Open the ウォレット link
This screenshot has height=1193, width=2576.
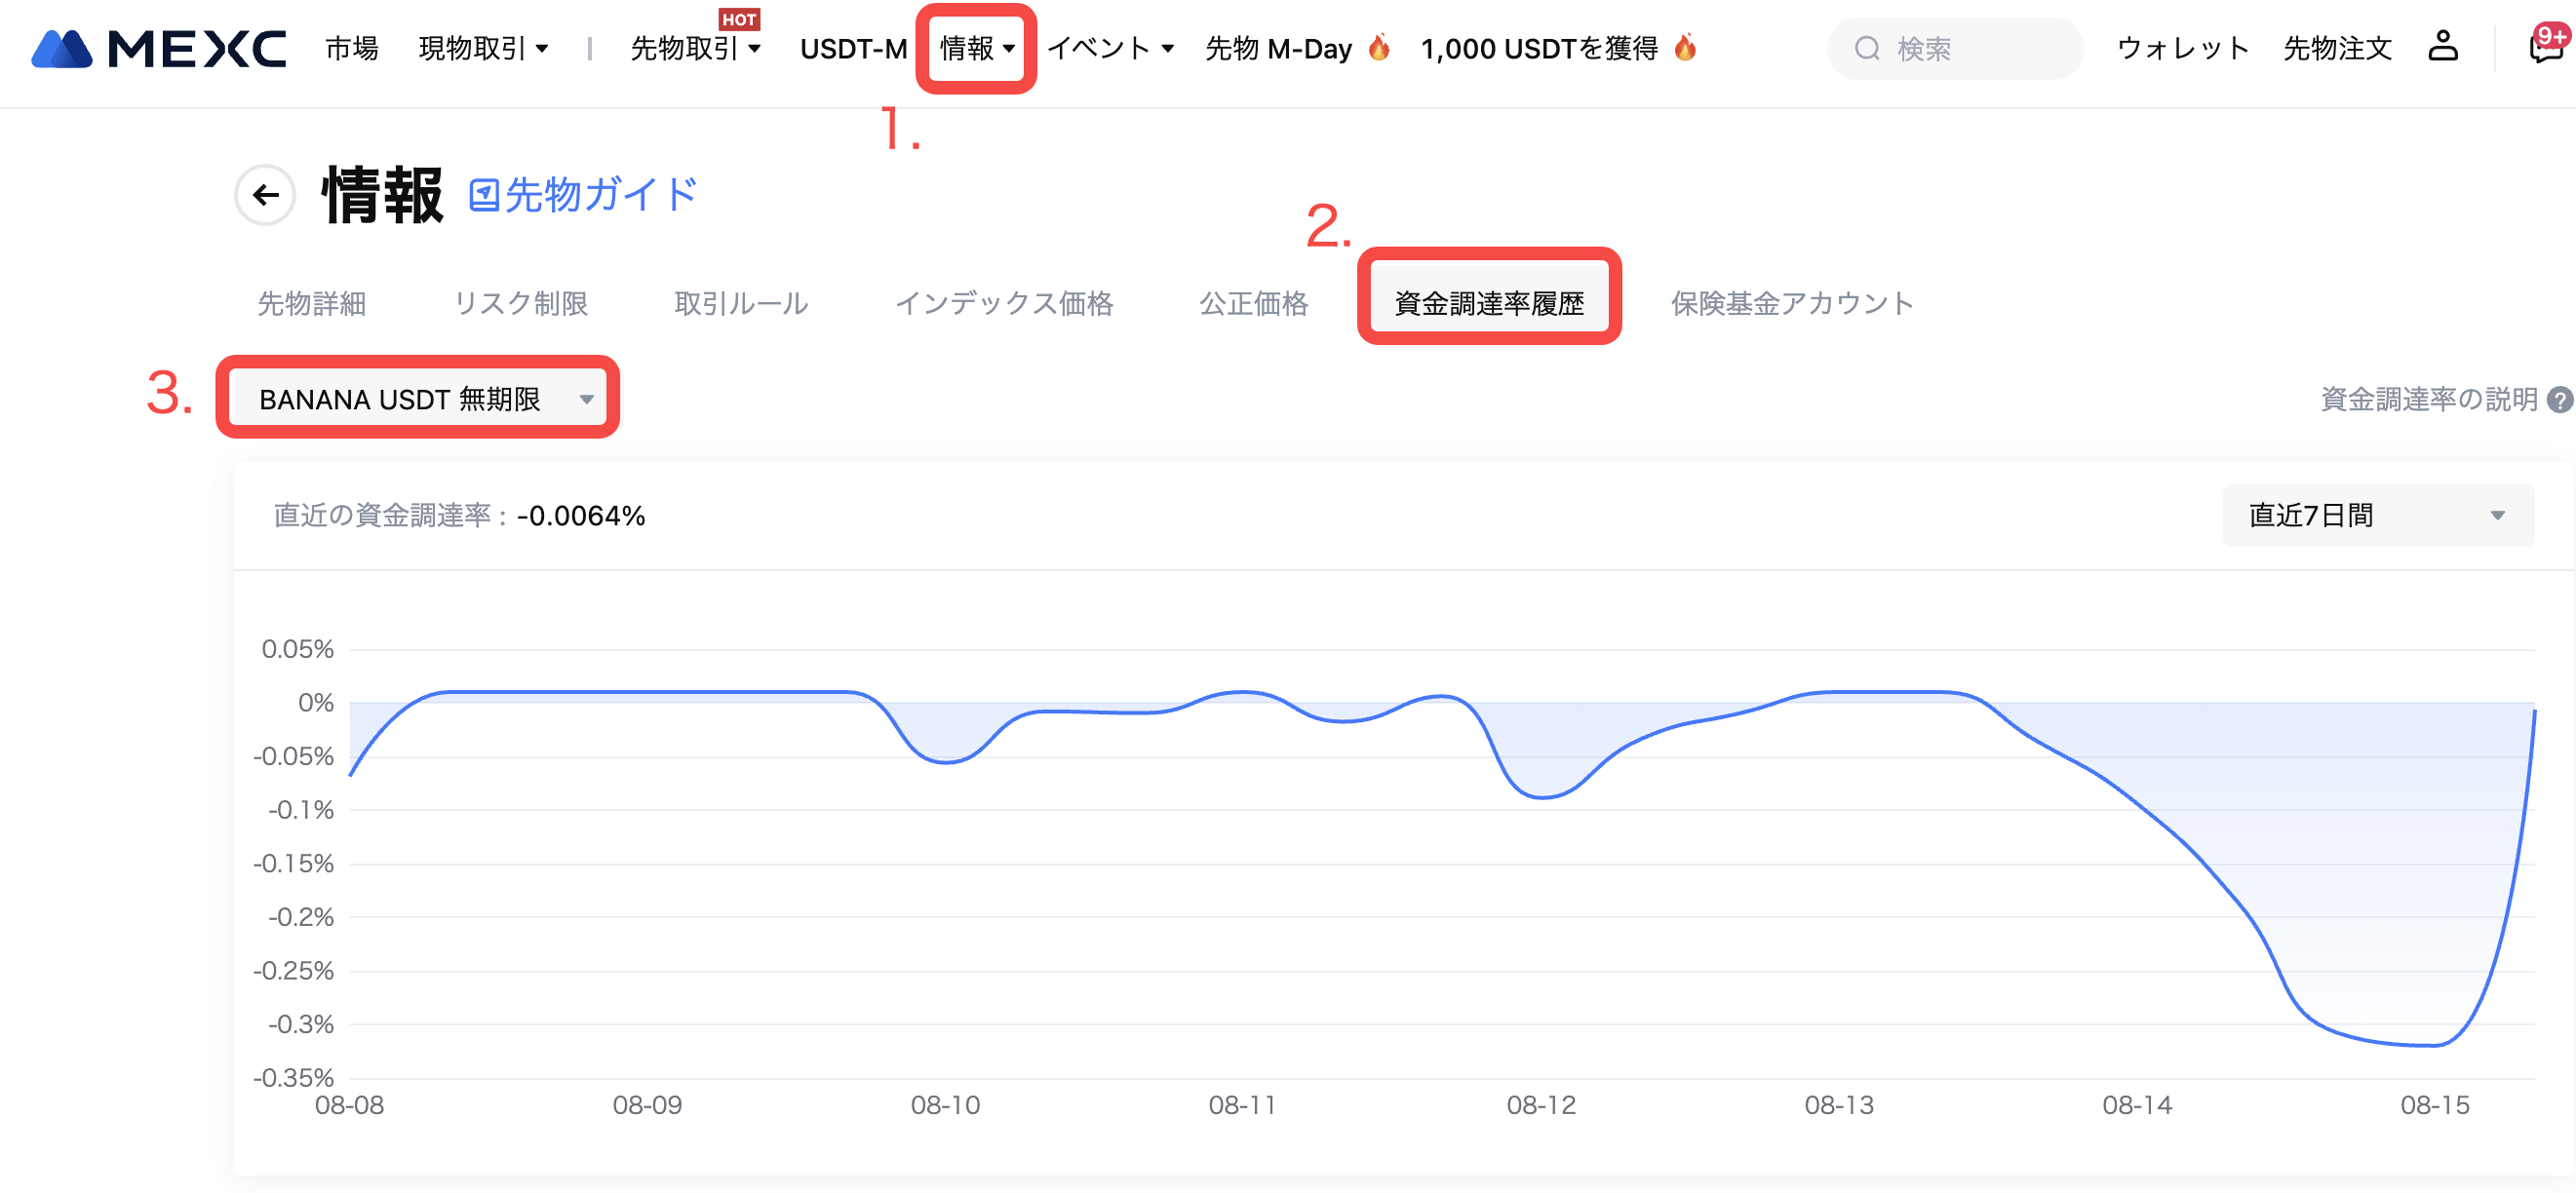pyautogui.click(x=2182, y=48)
